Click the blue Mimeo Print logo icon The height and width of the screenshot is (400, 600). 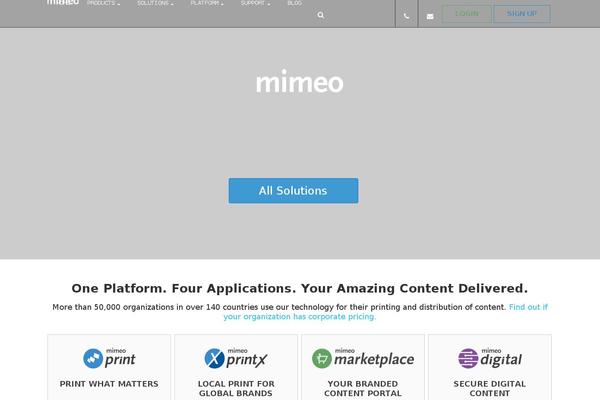tap(93, 359)
